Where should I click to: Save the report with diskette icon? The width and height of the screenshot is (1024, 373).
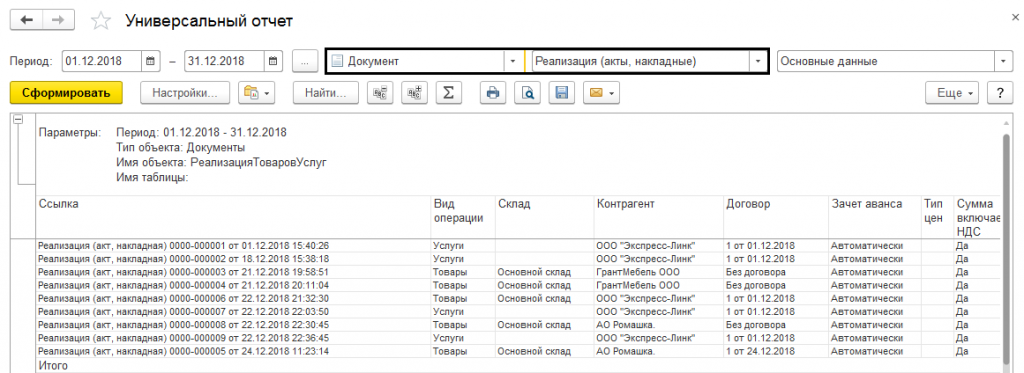tap(561, 93)
